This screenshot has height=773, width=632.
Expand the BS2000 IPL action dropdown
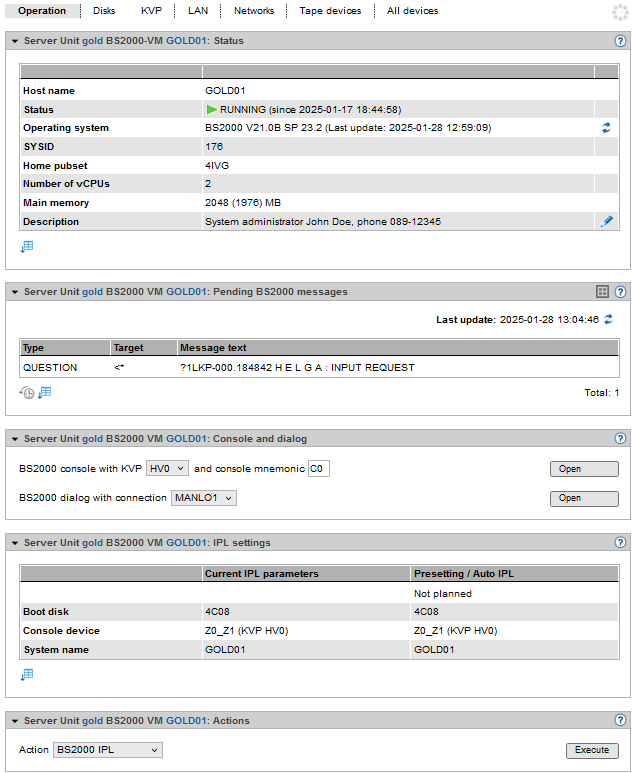coord(108,750)
